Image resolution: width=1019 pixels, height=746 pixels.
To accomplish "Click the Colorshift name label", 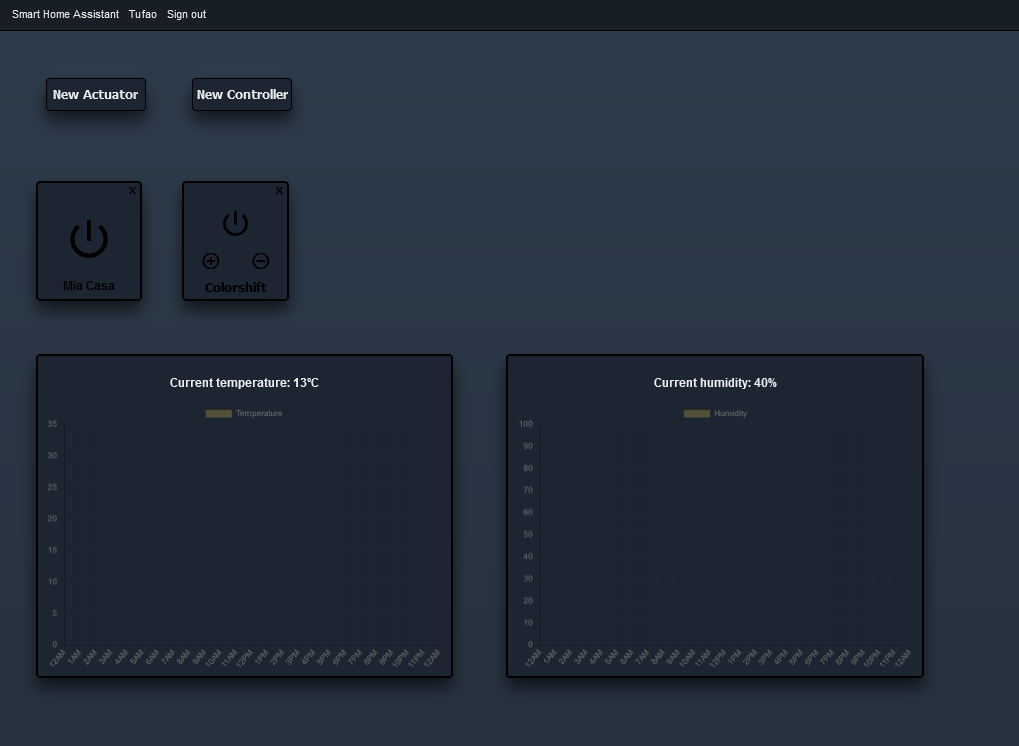I will (x=235, y=288).
